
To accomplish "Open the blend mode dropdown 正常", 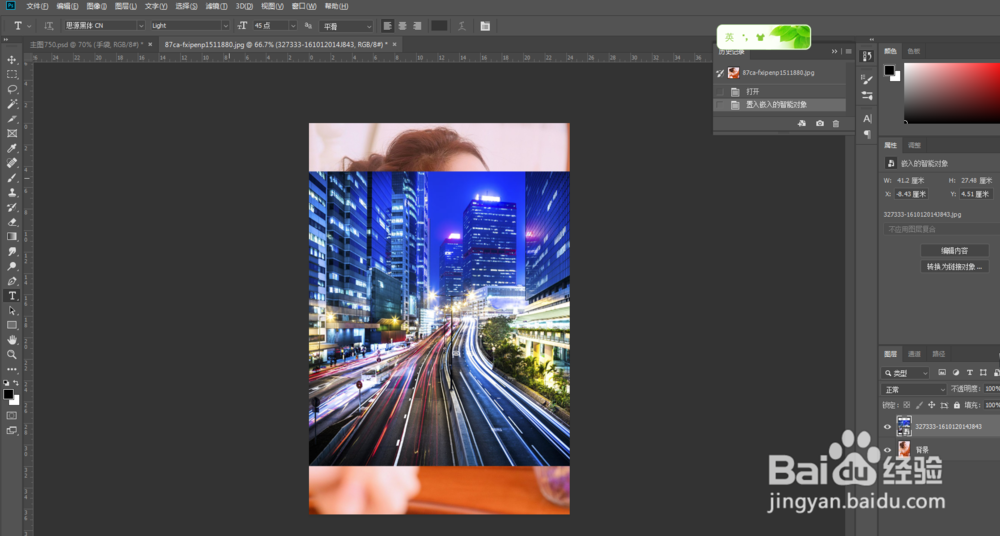I will coord(914,389).
